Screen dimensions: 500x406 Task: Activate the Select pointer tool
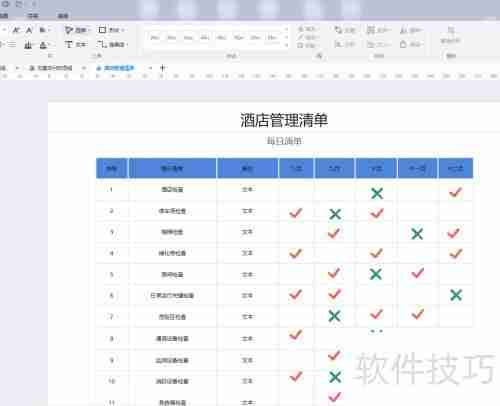point(75,30)
